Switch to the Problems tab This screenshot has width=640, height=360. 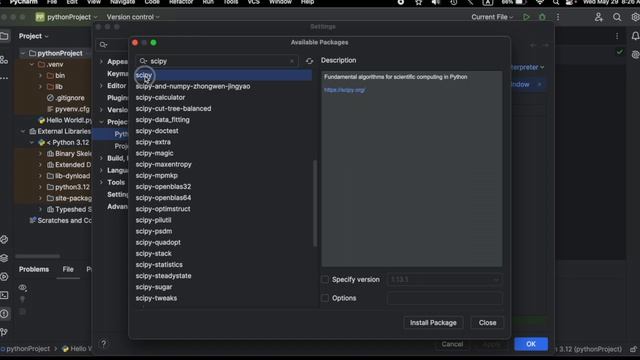[x=34, y=269]
